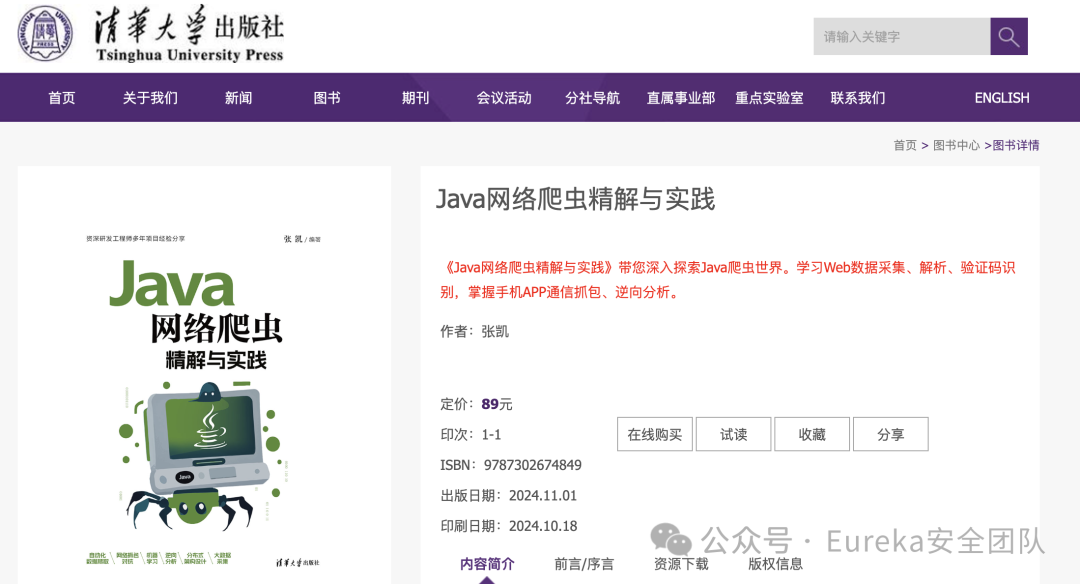This screenshot has width=1080, height=584.
Task: Click the 印次：1-1 text
Action: [x=470, y=435]
